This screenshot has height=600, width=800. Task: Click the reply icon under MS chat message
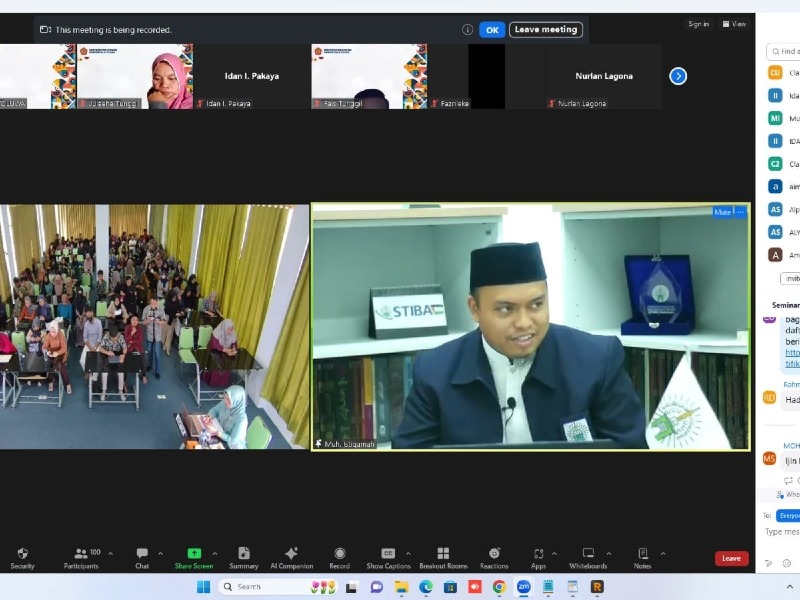788,480
